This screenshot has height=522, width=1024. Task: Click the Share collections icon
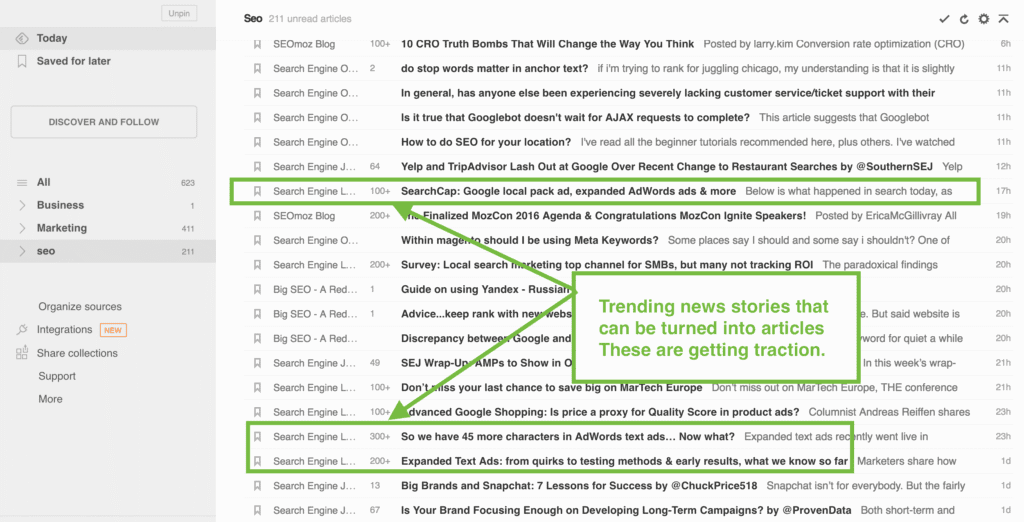pos(22,353)
